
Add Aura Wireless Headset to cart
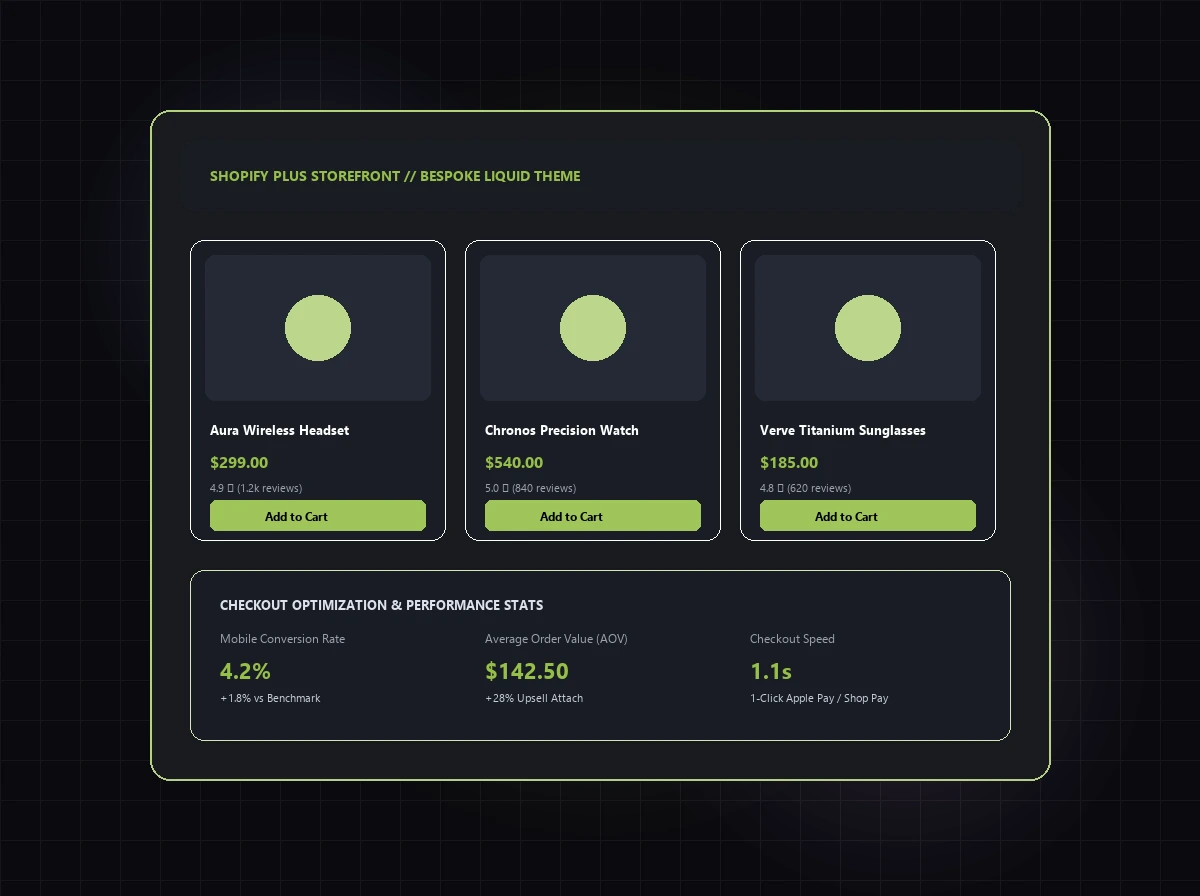pos(318,516)
